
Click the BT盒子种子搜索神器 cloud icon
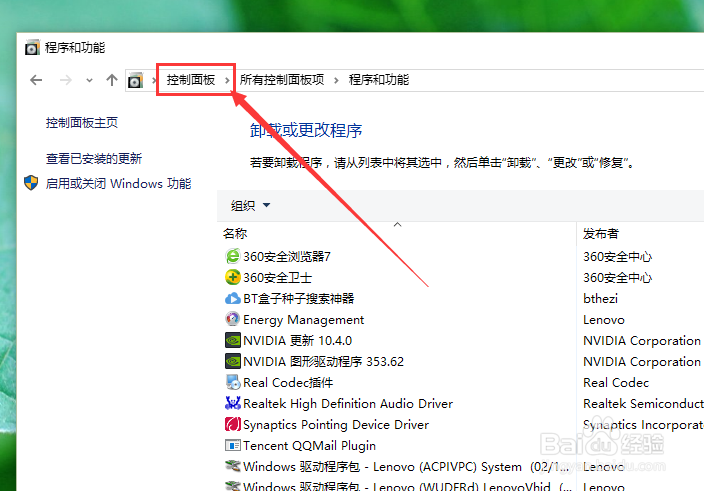233,298
